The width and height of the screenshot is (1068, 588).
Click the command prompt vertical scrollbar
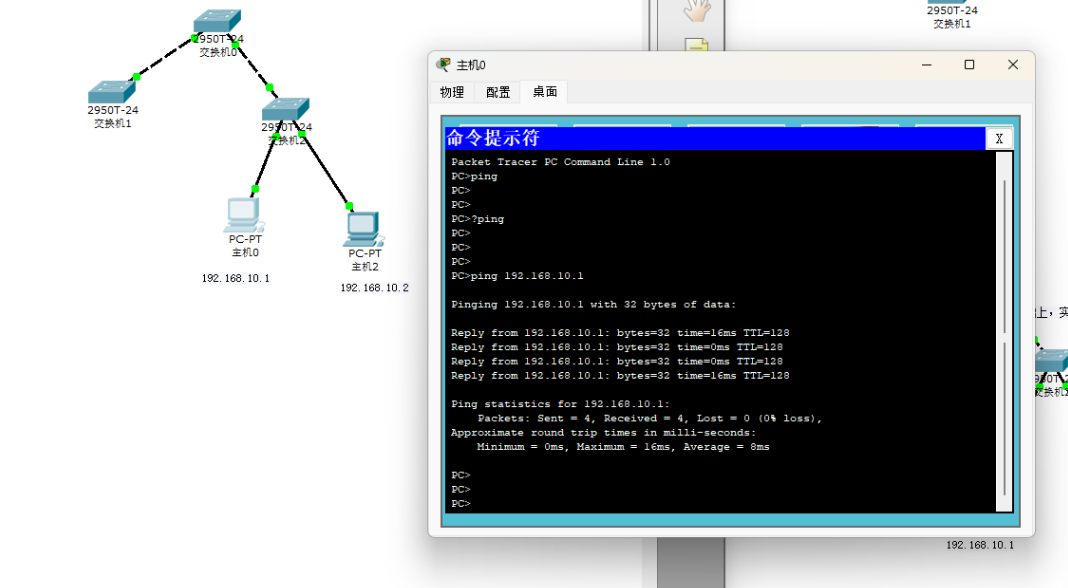(1004, 332)
